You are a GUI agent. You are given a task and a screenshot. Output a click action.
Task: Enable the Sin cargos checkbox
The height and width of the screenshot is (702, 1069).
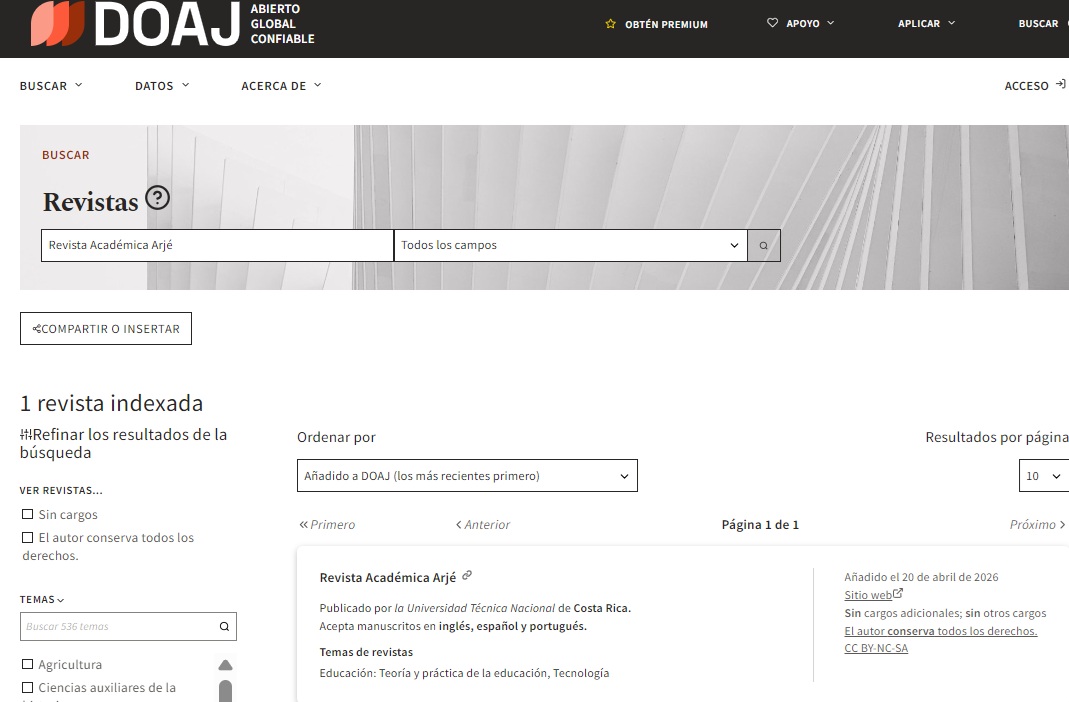coord(28,515)
